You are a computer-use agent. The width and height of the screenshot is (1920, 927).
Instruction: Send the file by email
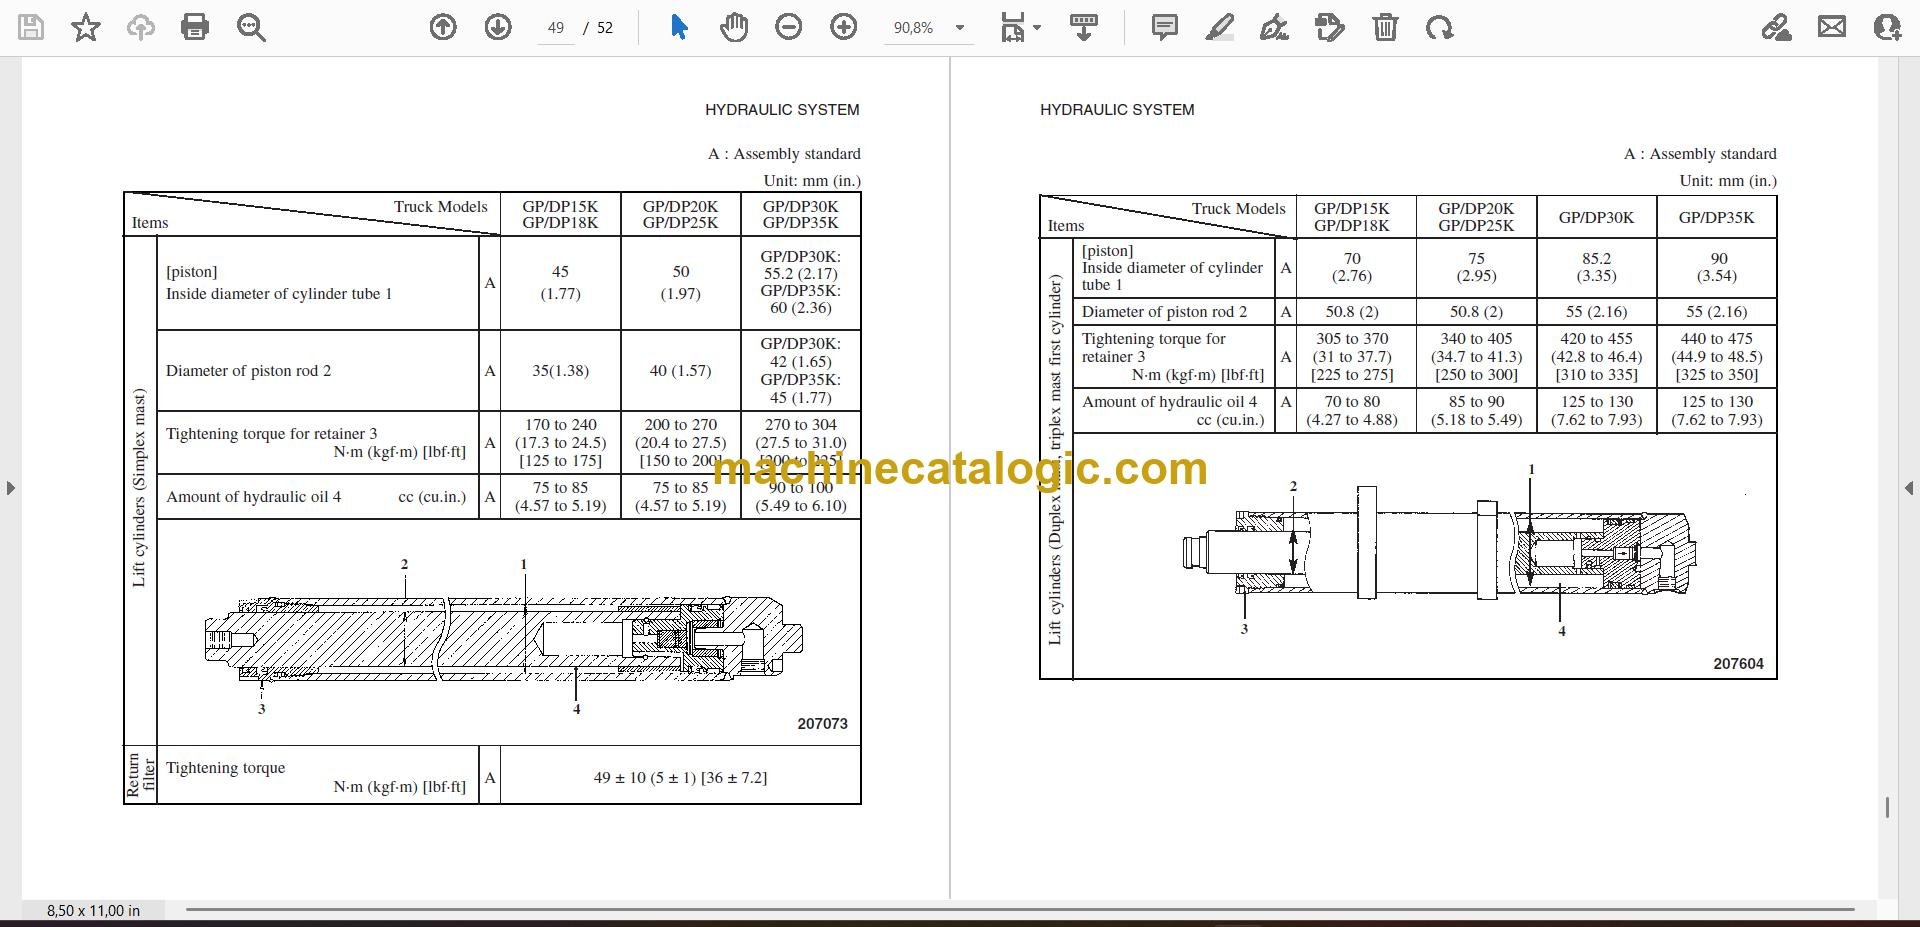(x=1832, y=27)
